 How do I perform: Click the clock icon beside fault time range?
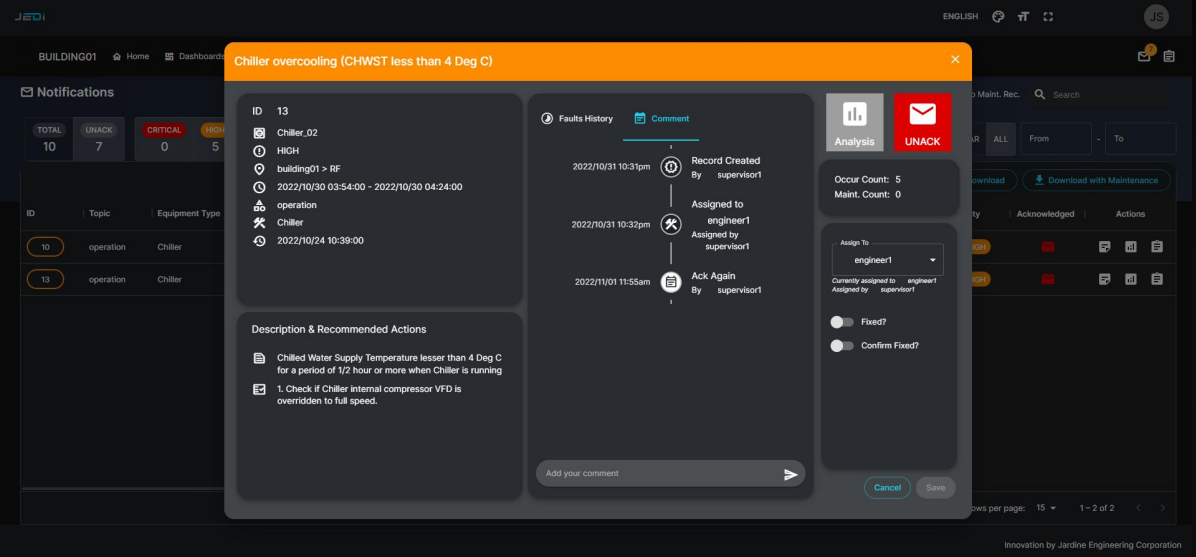259,187
